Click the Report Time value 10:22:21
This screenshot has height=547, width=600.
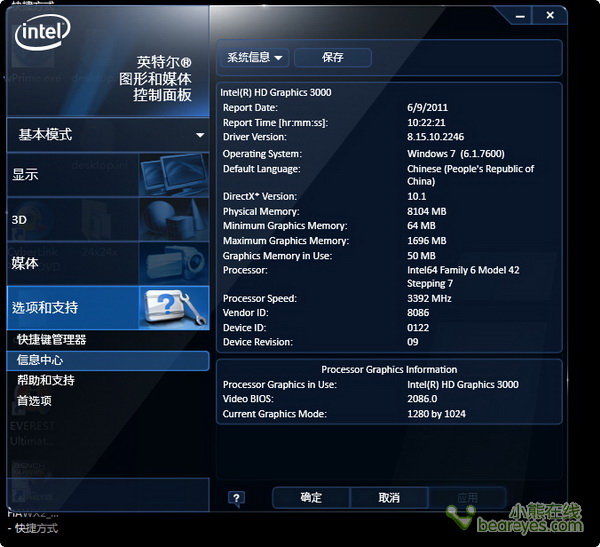(x=426, y=122)
